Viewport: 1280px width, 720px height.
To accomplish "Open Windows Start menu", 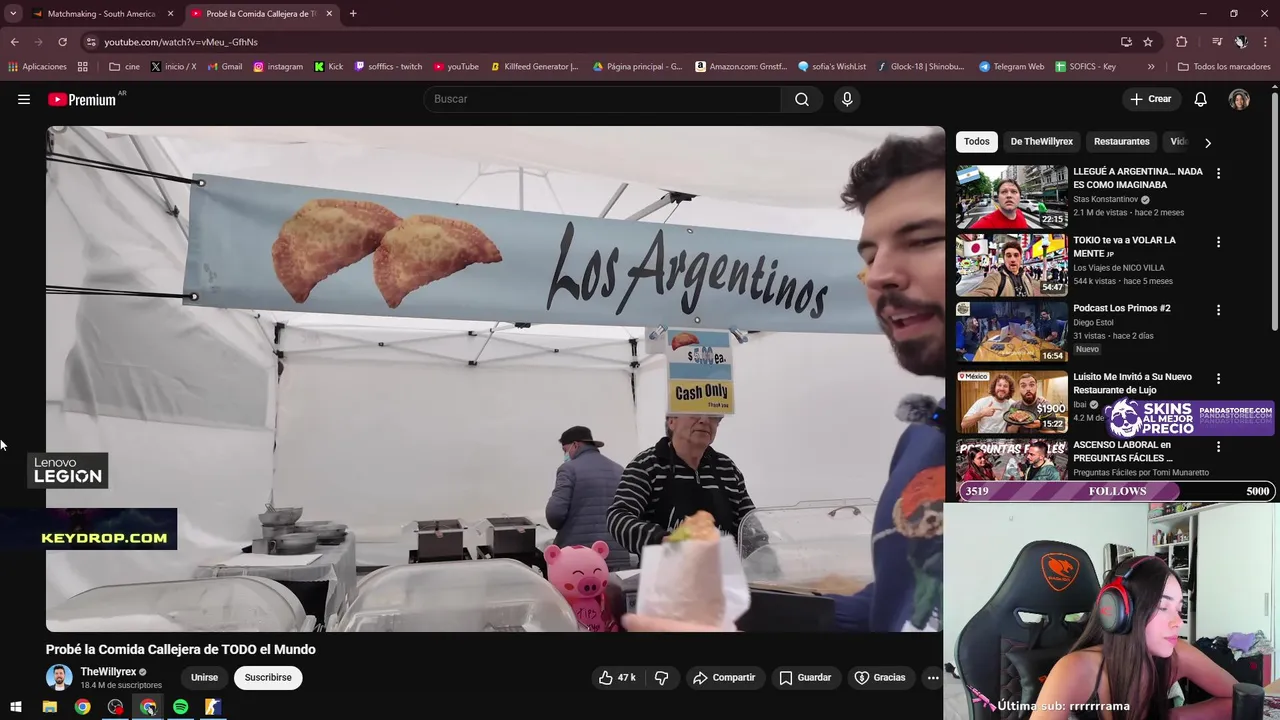I will click(x=16, y=707).
